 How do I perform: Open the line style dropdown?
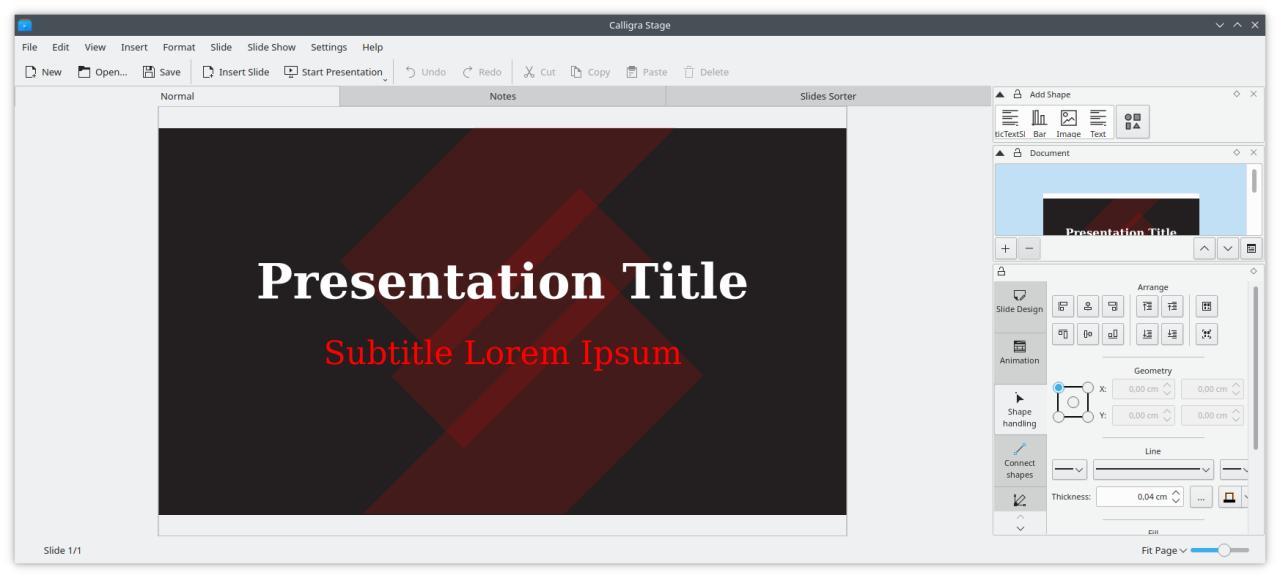point(1153,469)
